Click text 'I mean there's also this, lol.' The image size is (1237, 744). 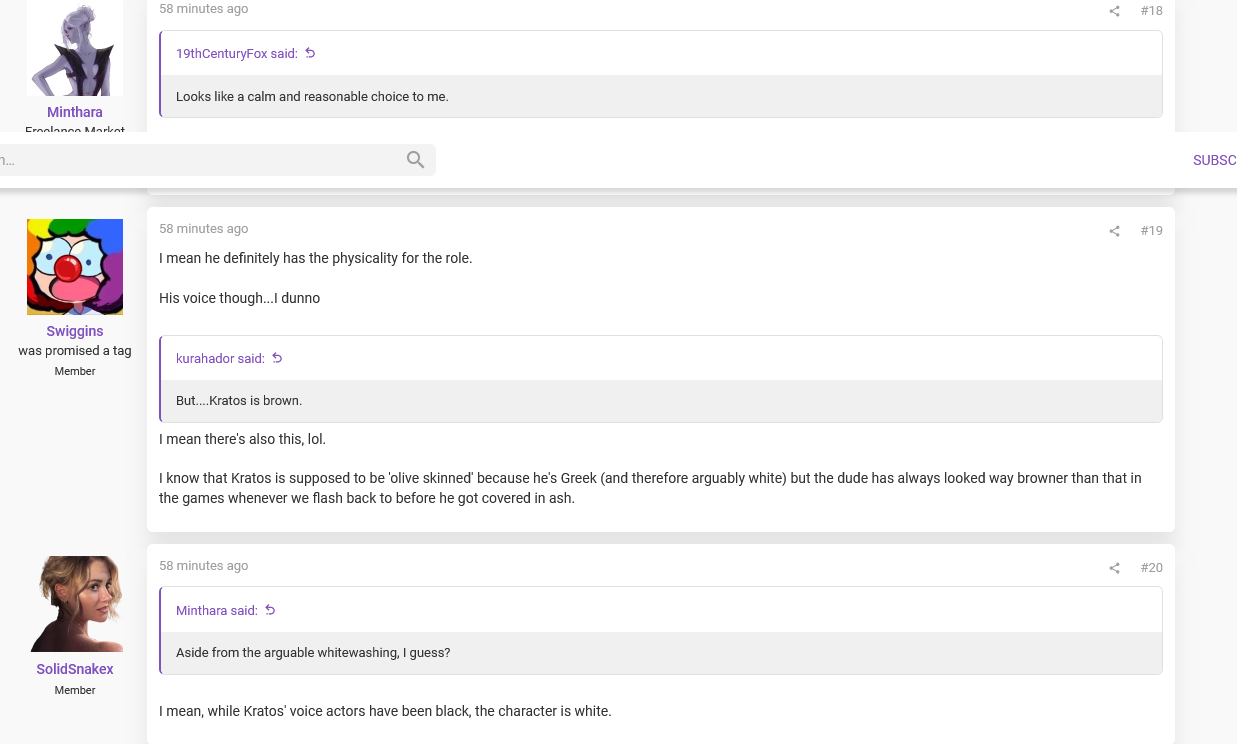(x=243, y=439)
